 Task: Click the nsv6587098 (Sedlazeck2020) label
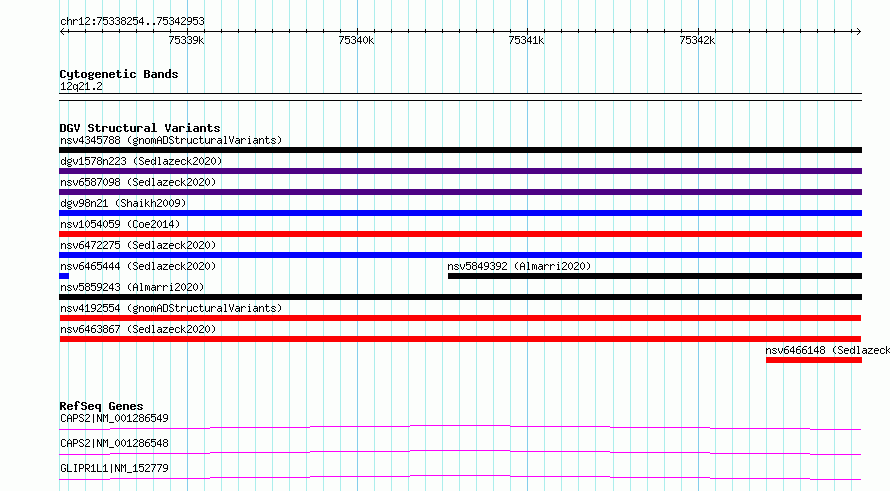138,182
